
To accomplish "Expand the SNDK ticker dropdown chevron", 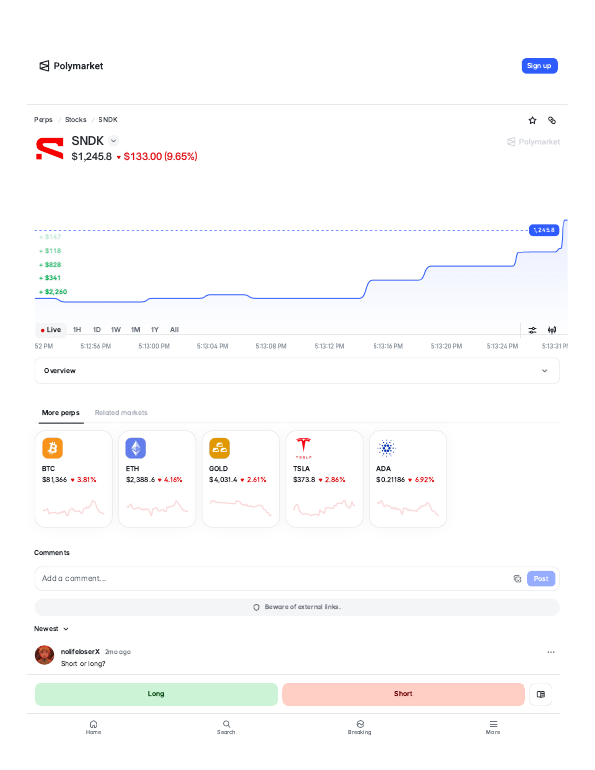I will (x=113, y=141).
